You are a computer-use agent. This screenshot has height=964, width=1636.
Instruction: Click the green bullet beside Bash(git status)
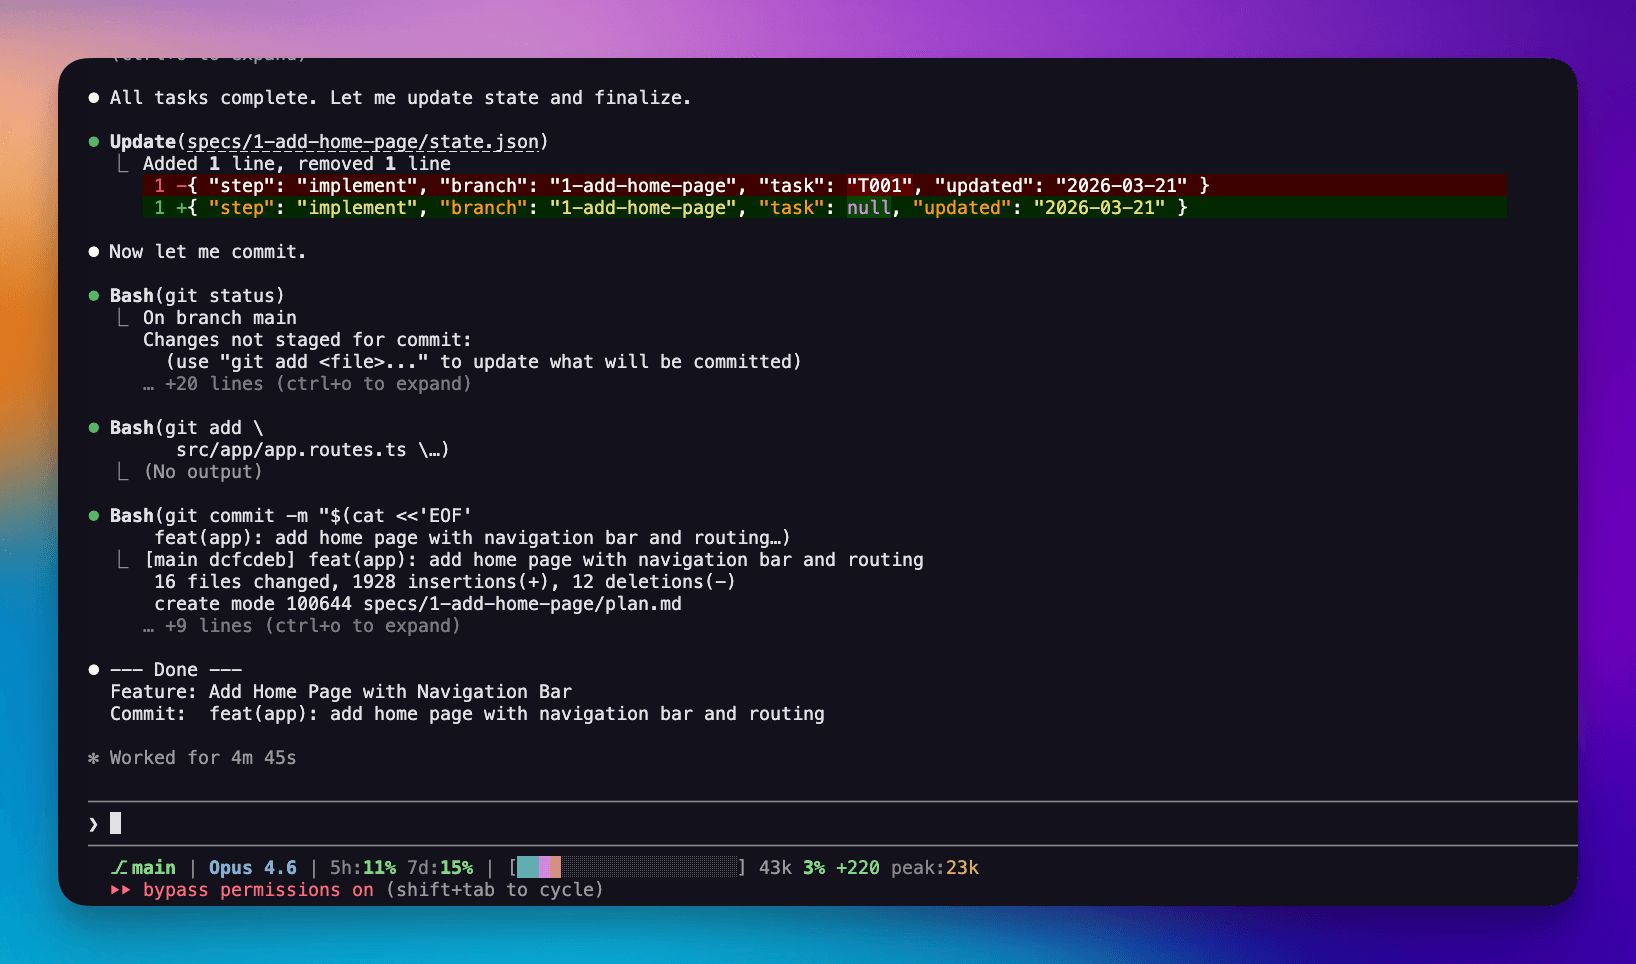94,295
